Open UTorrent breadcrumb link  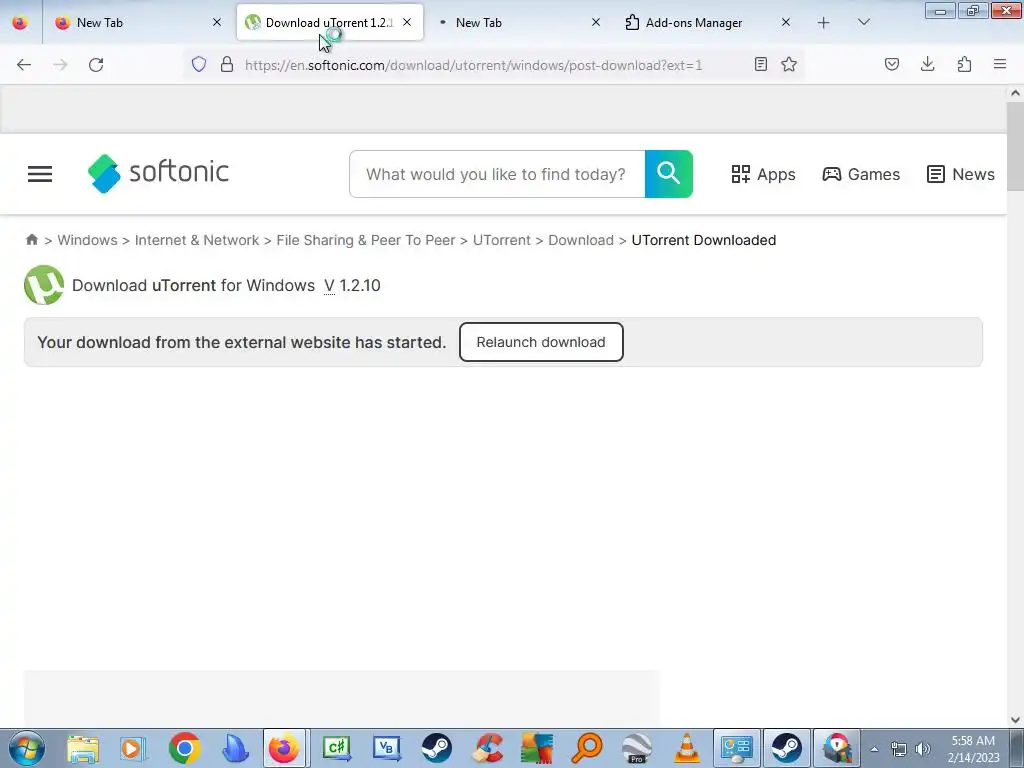coord(502,240)
